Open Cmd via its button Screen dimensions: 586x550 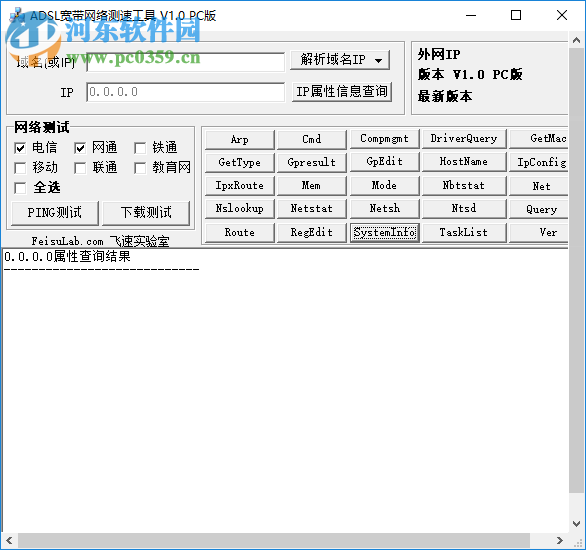(x=312, y=139)
